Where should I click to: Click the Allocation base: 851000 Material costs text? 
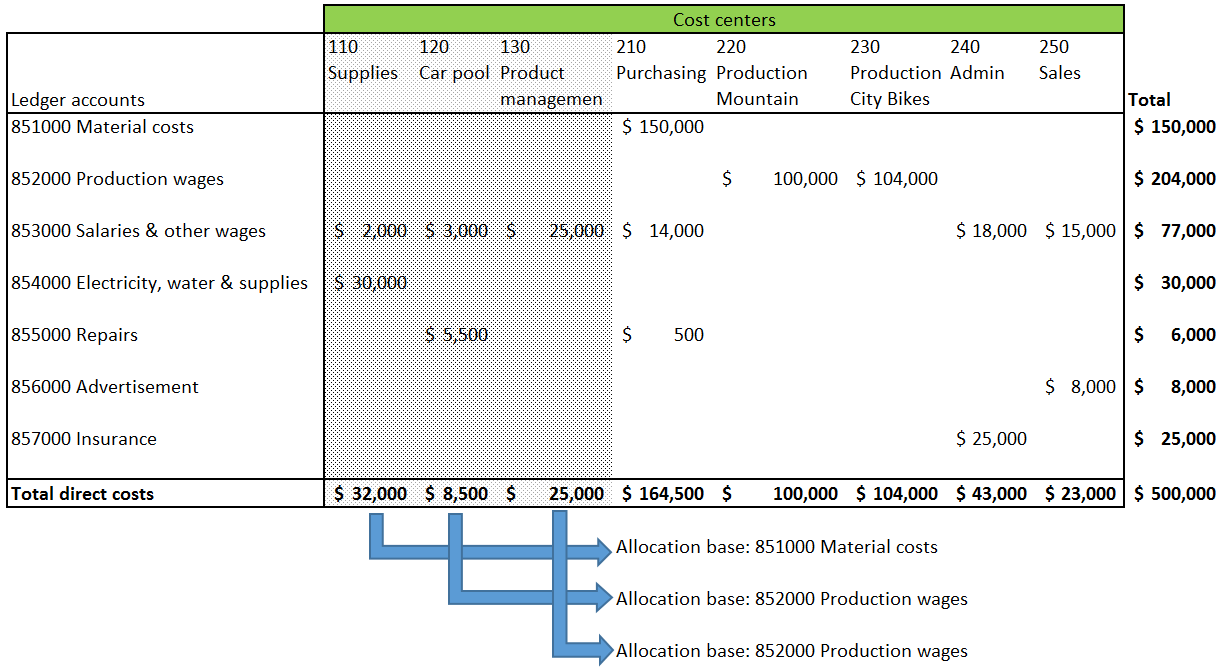777,547
